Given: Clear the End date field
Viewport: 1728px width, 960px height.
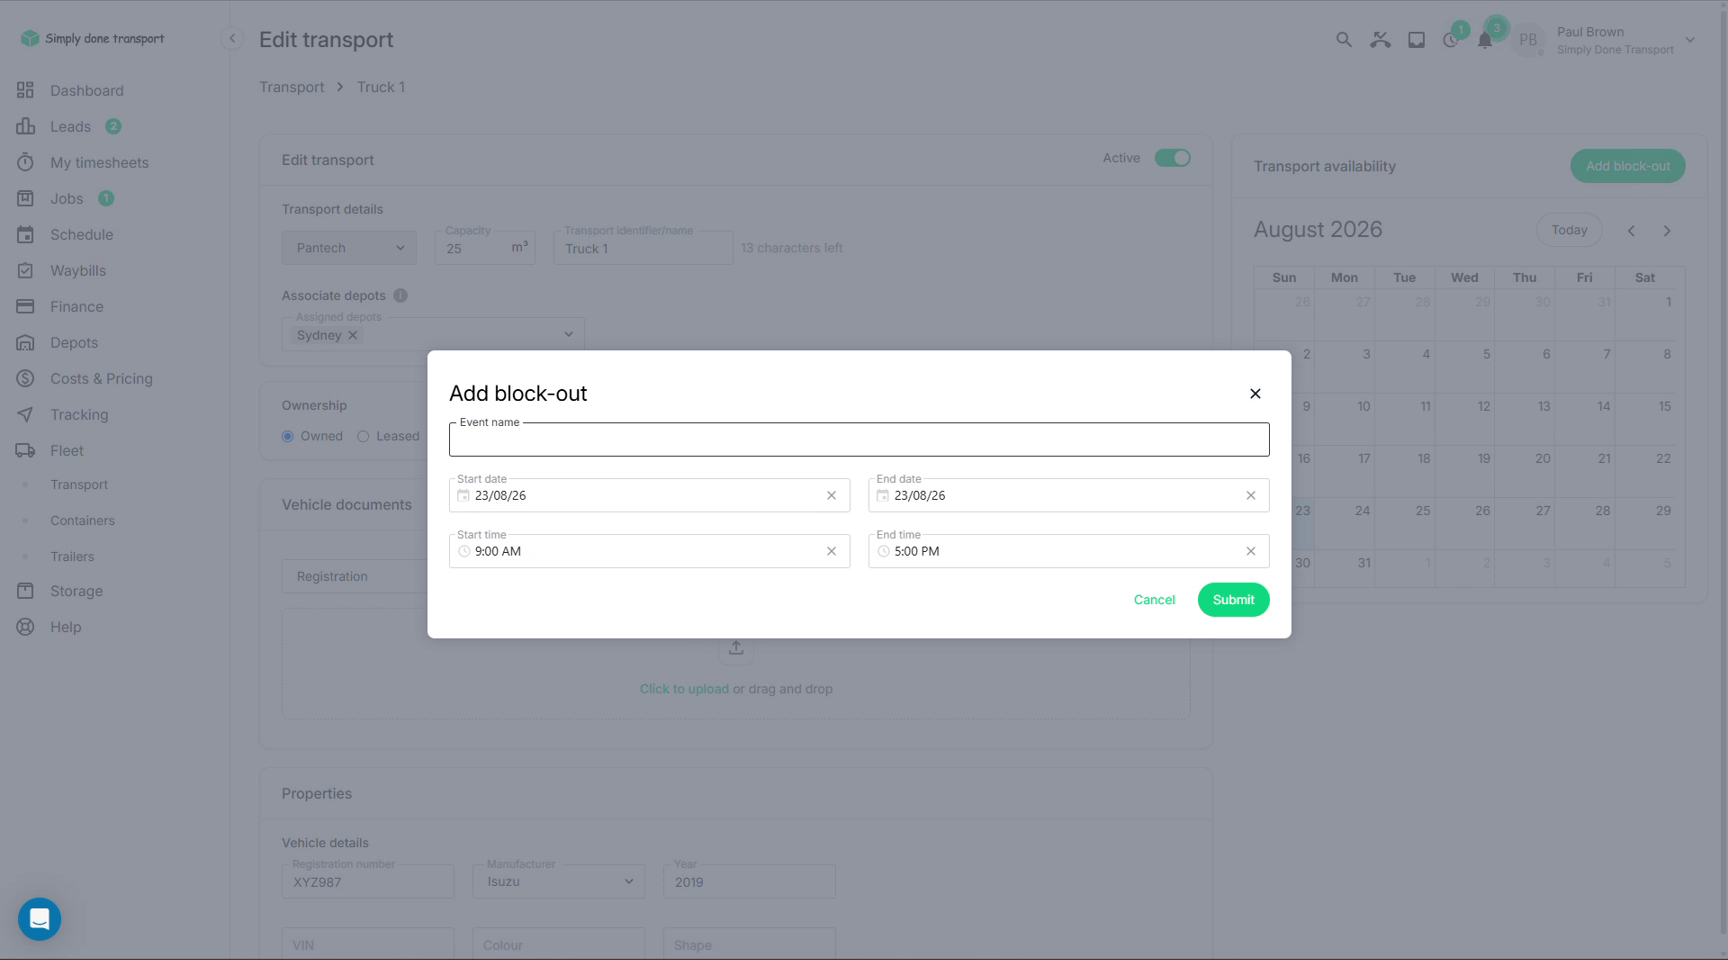Looking at the screenshot, I should [x=1250, y=496].
